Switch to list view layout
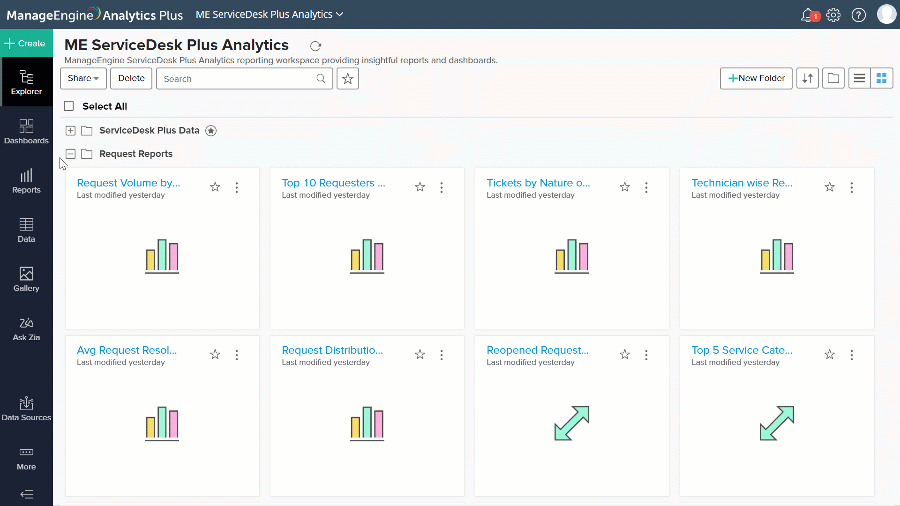Viewport: 900px width, 506px height. click(x=858, y=78)
